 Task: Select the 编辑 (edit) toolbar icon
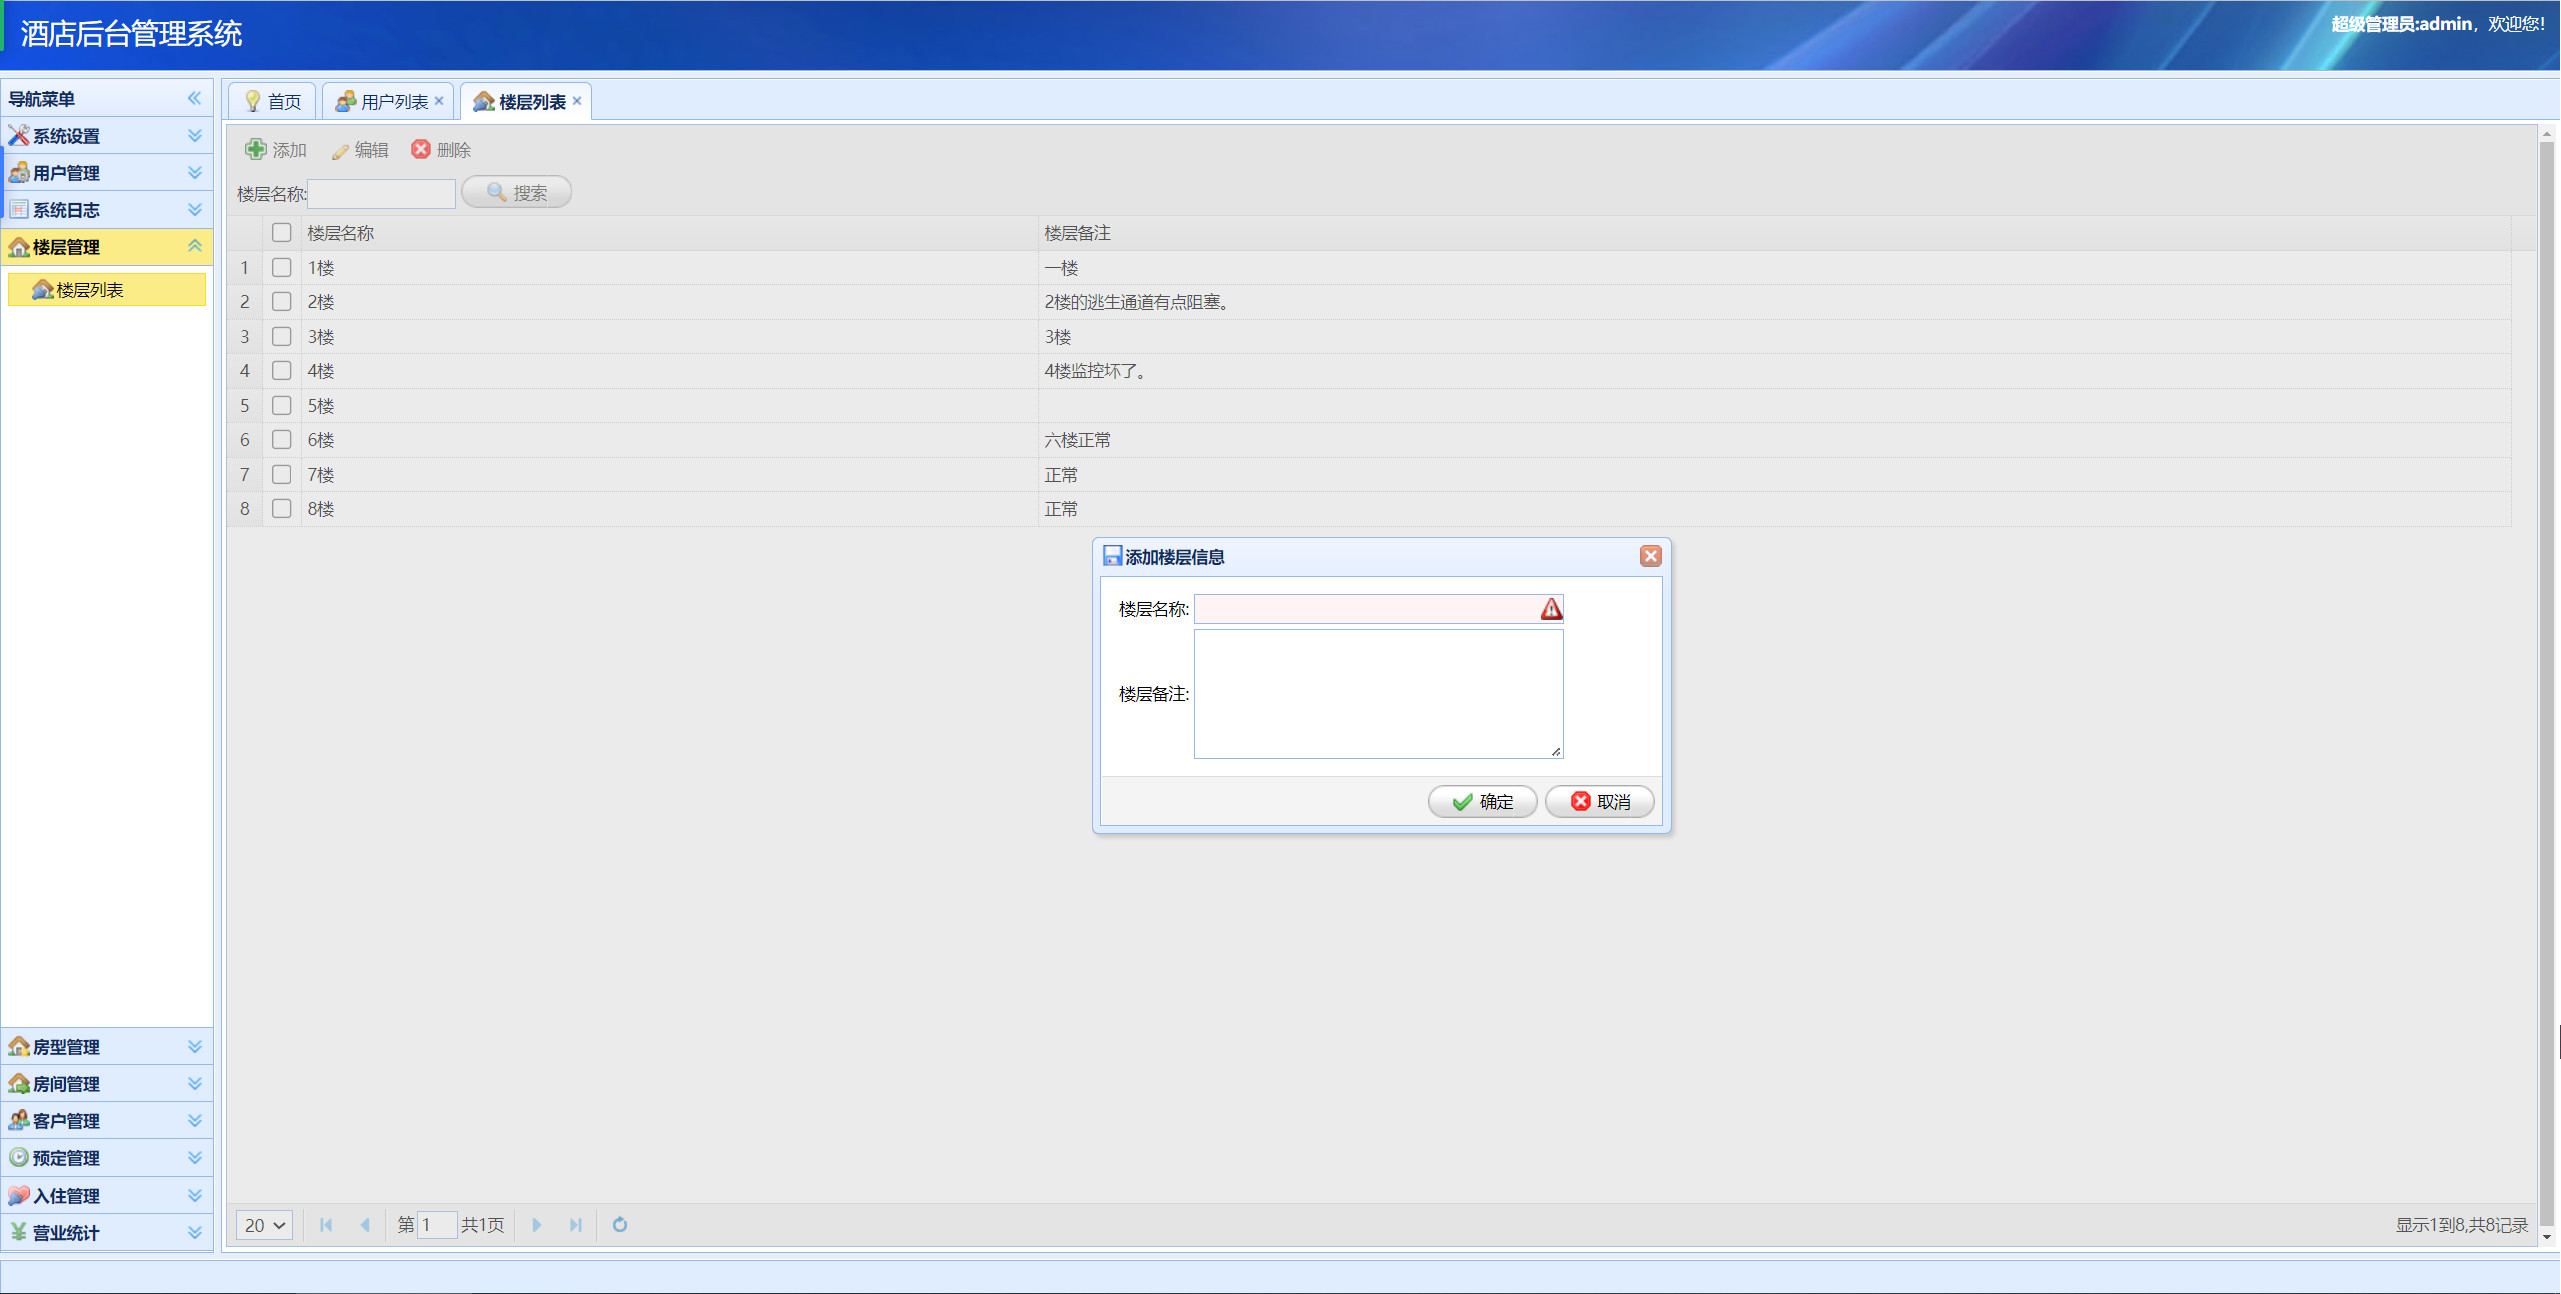tap(360, 150)
